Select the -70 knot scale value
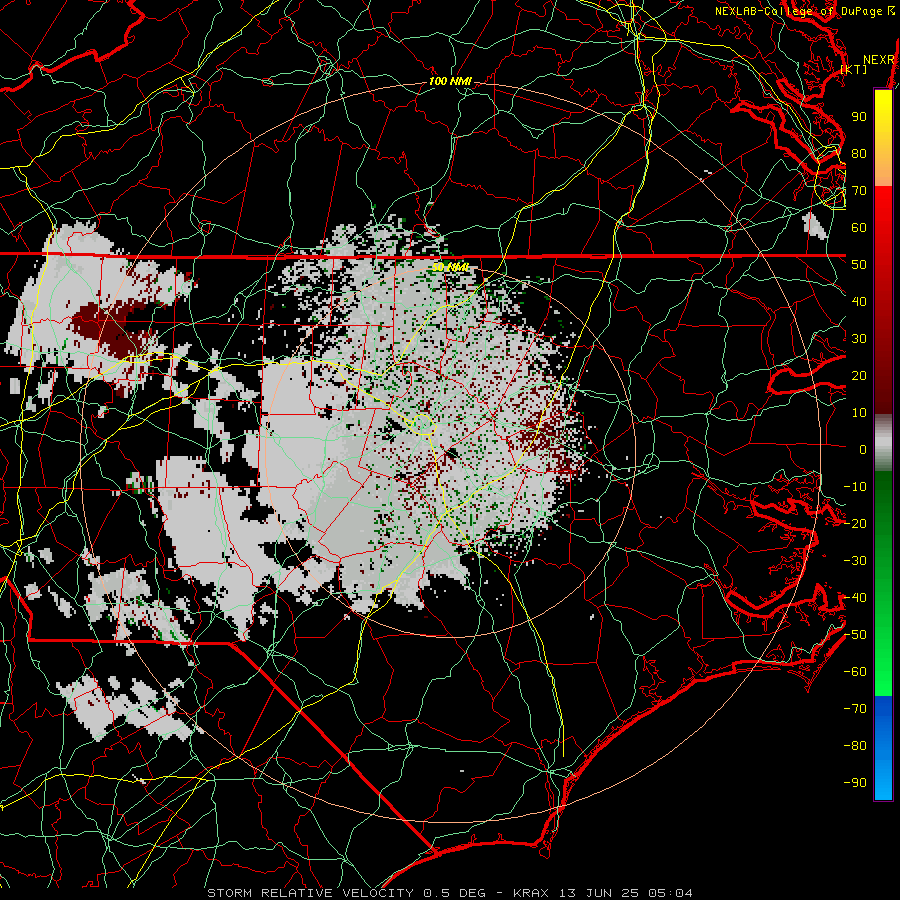 coord(855,709)
